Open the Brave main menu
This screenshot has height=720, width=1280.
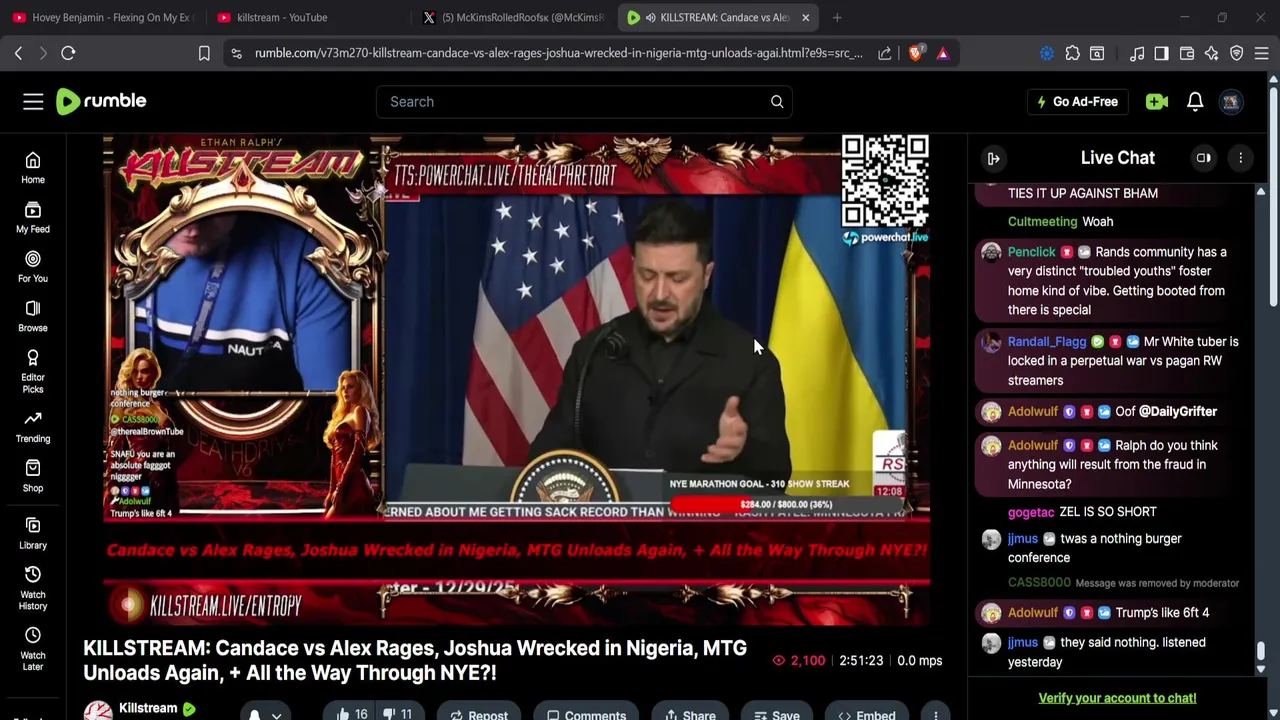(1262, 53)
